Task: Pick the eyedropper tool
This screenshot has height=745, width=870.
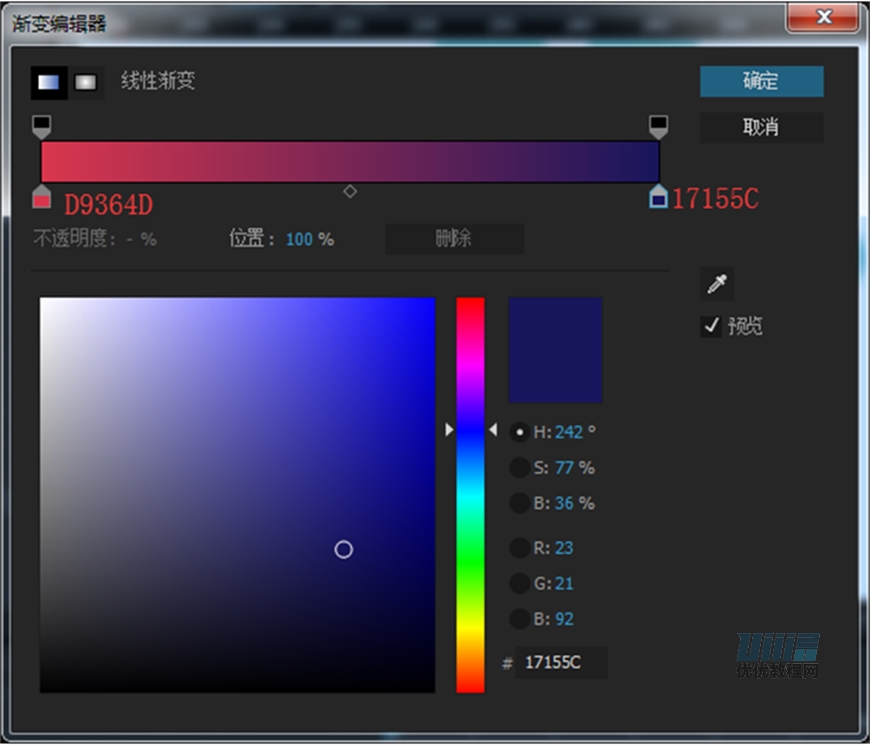Action: [x=716, y=285]
